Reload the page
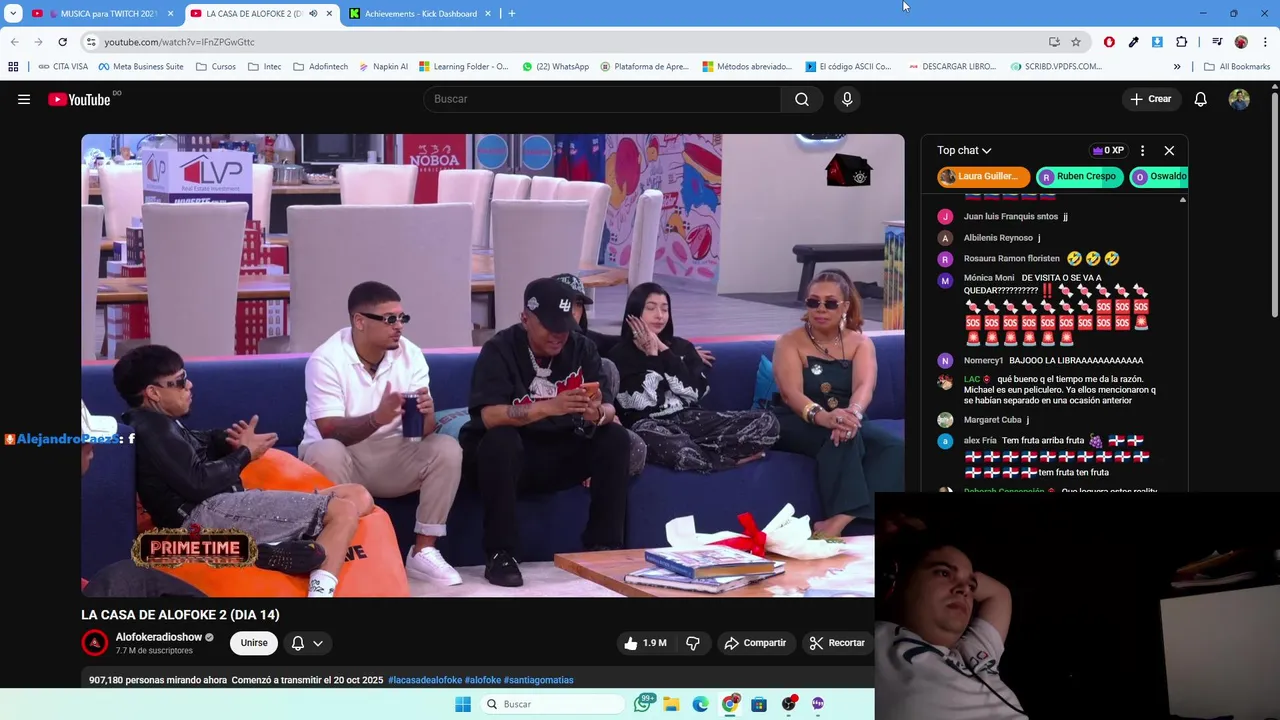Screen dimensions: 1280x720 click(x=62, y=42)
